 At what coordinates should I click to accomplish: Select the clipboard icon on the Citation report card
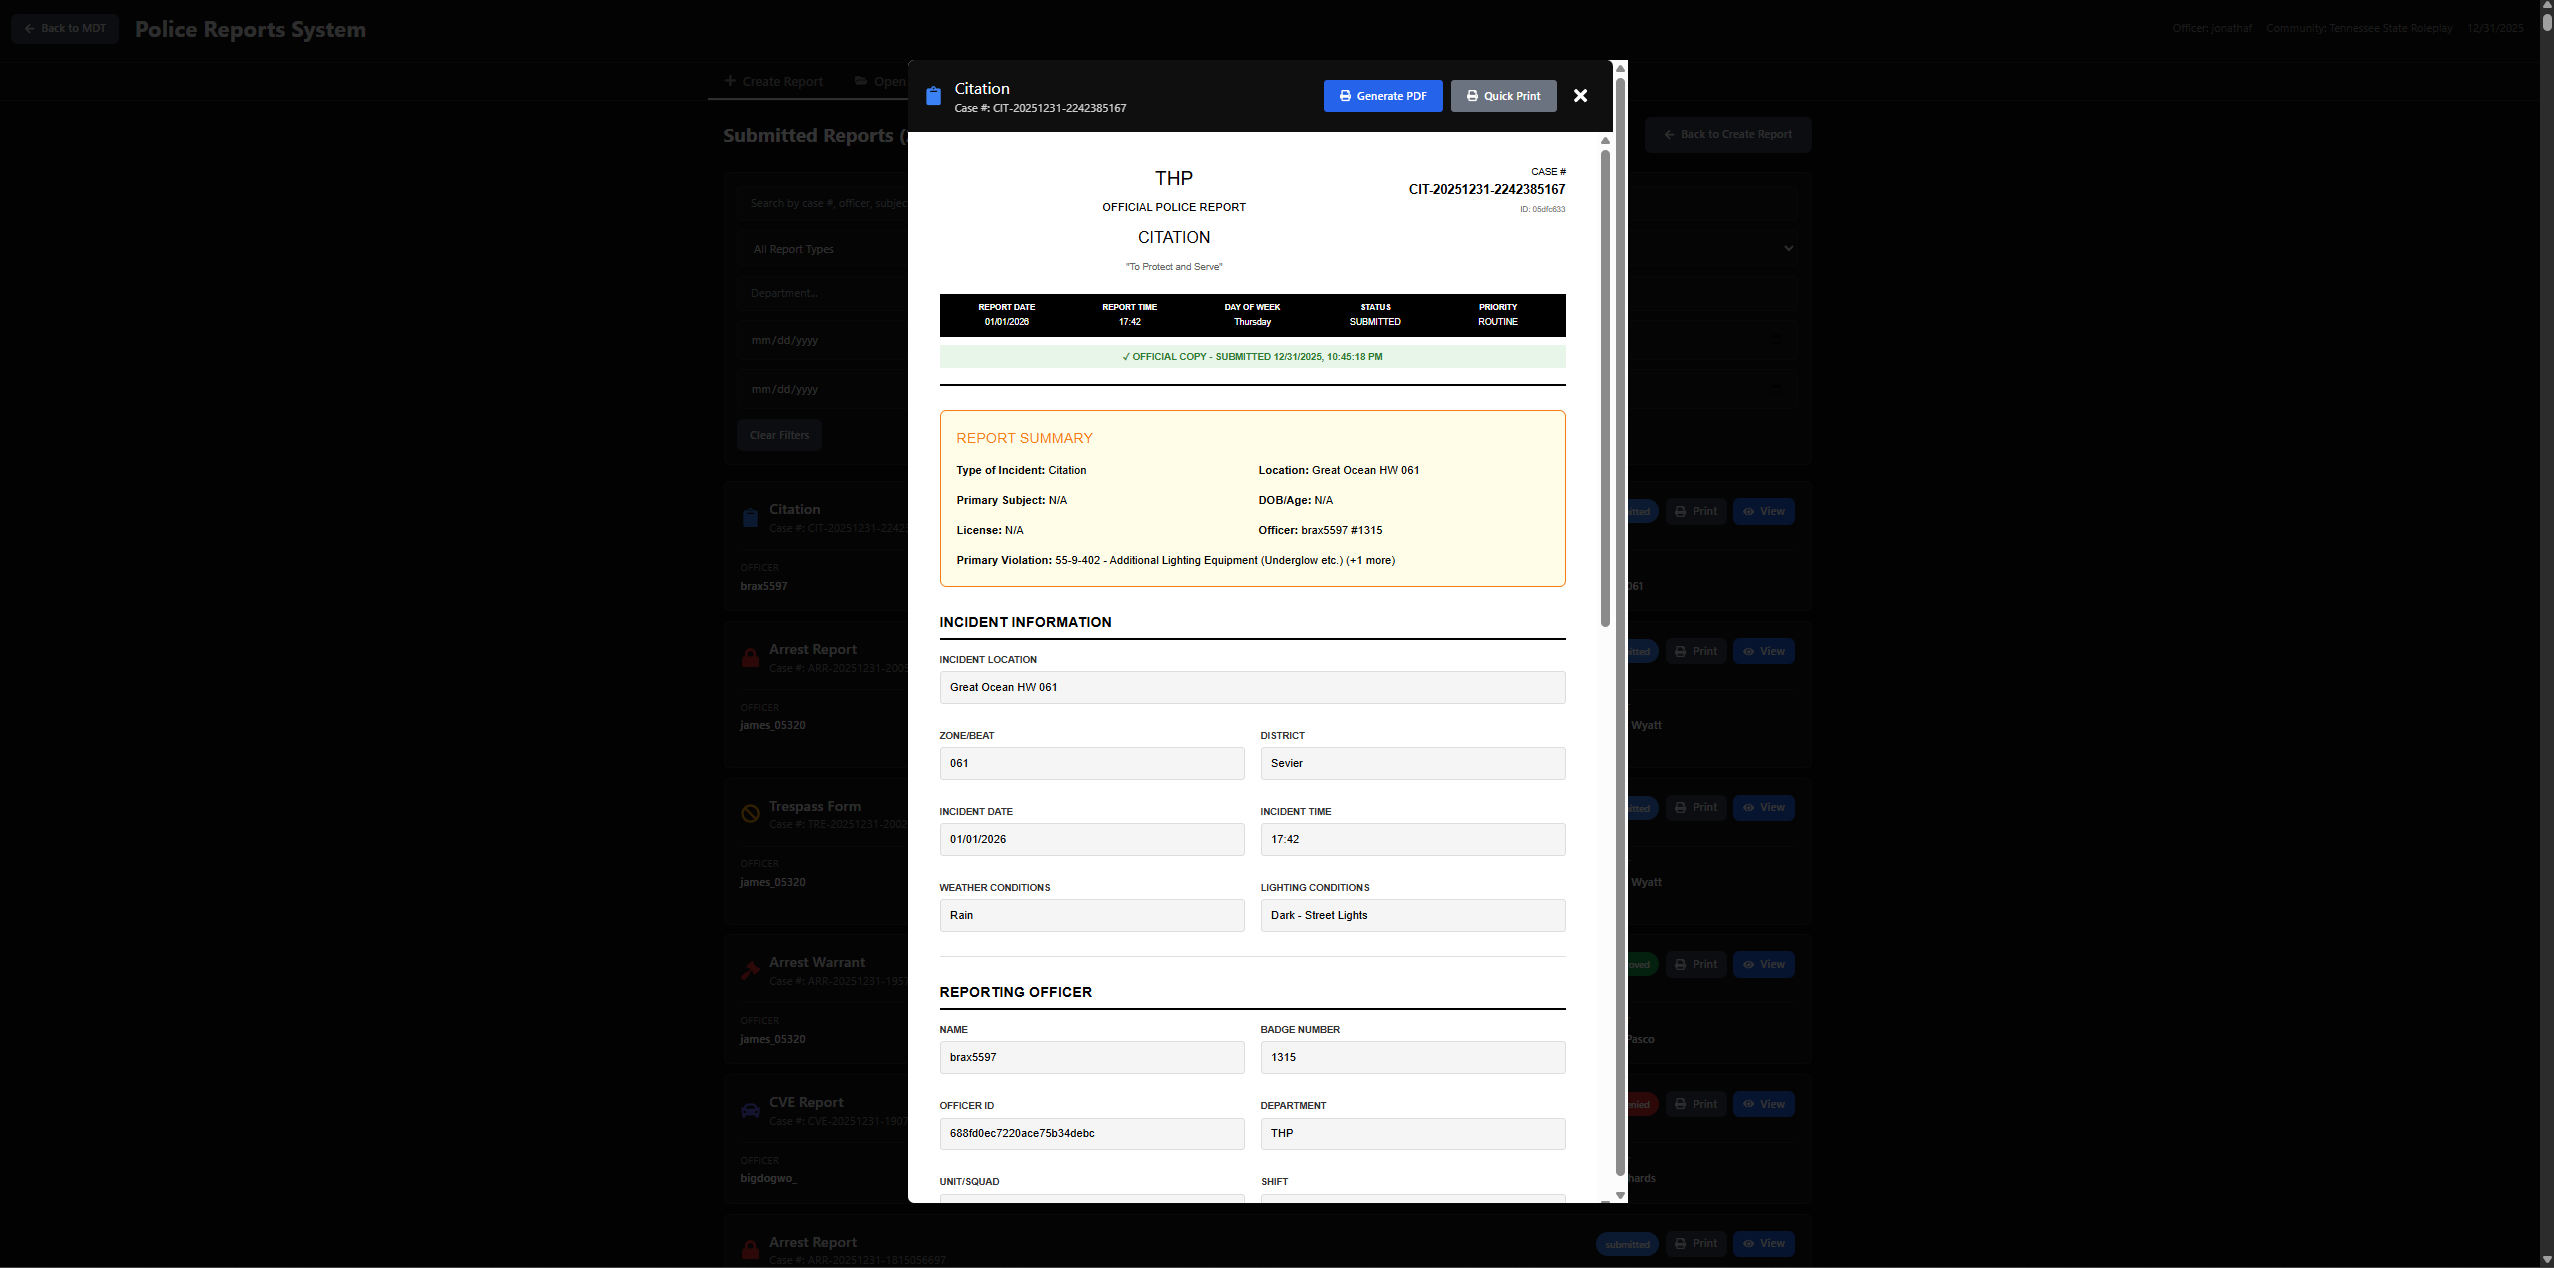pyautogui.click(x=751, y=517)
